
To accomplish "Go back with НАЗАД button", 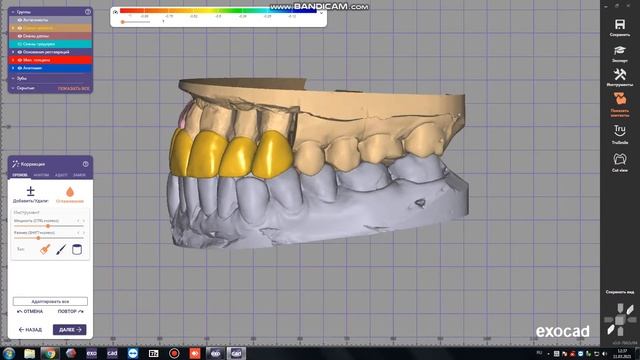I will (x=30, y=330).
